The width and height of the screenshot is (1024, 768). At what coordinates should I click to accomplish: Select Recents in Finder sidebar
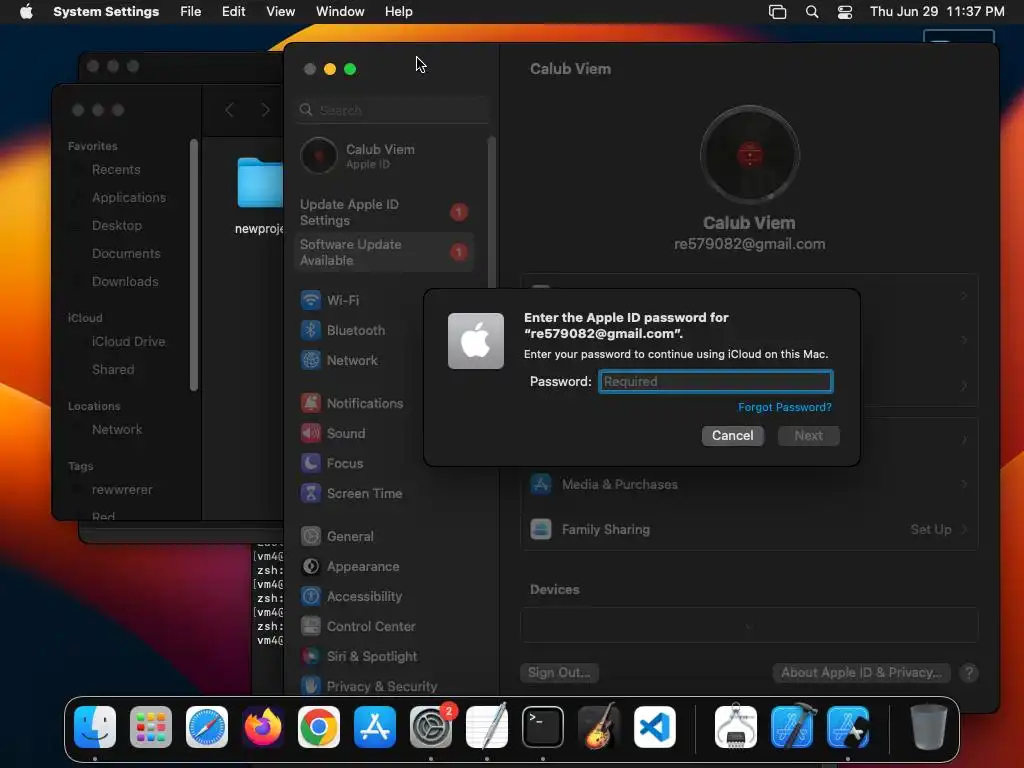pos(116,170)
